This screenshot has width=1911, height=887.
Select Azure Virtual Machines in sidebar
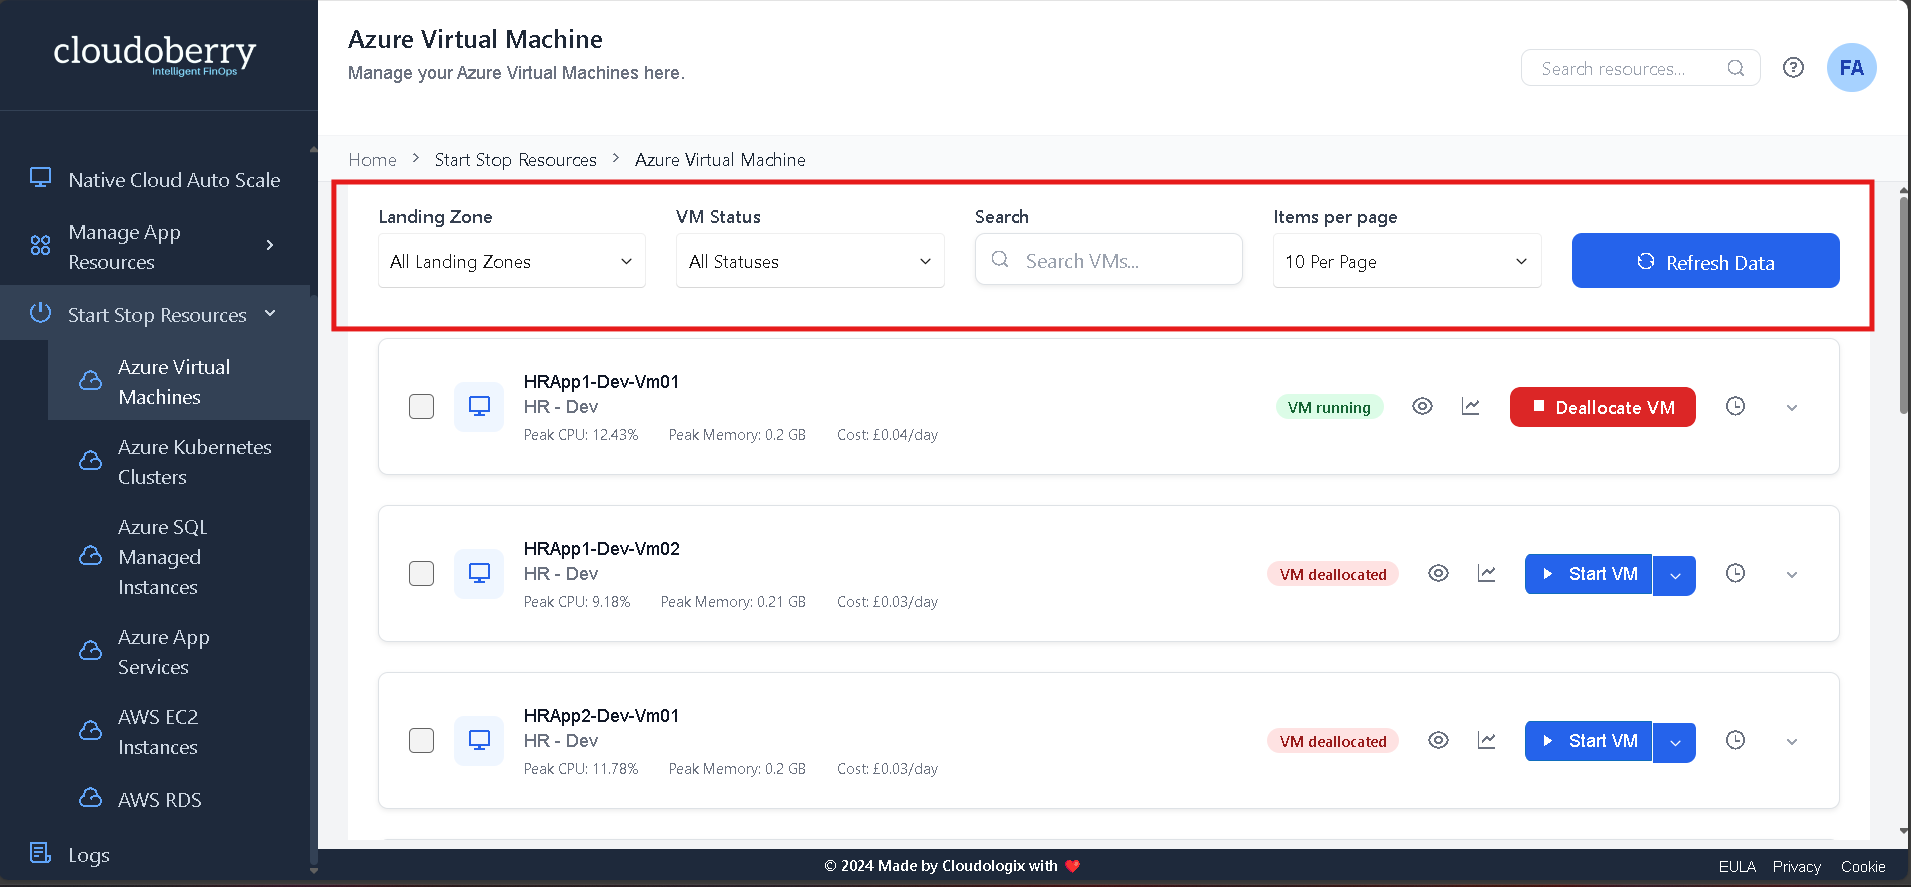[x=179, y=382]
